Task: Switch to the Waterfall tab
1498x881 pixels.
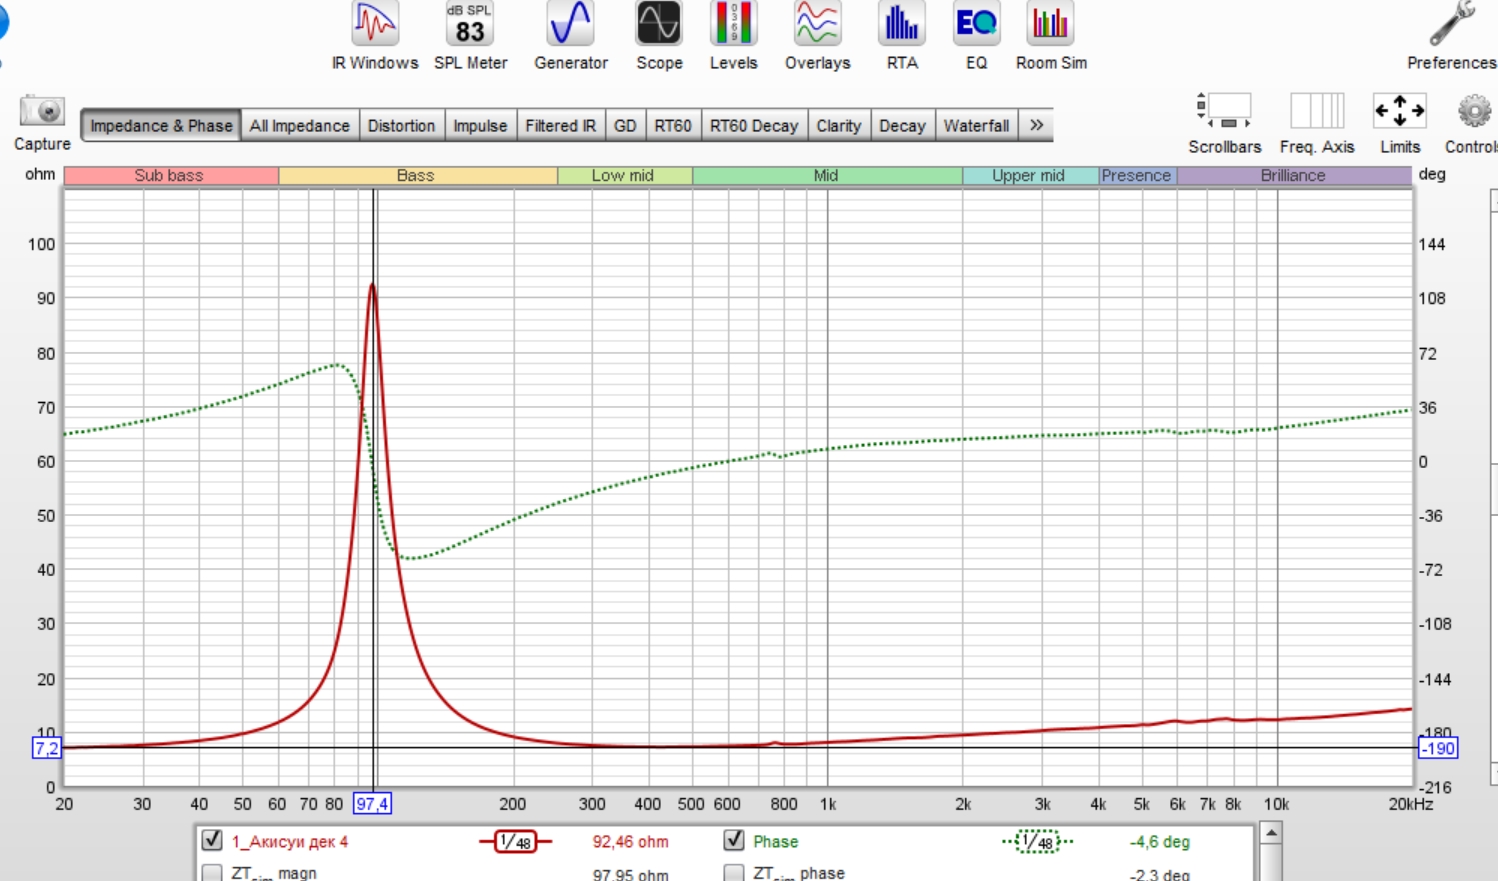Action: [x=976, y=125]
